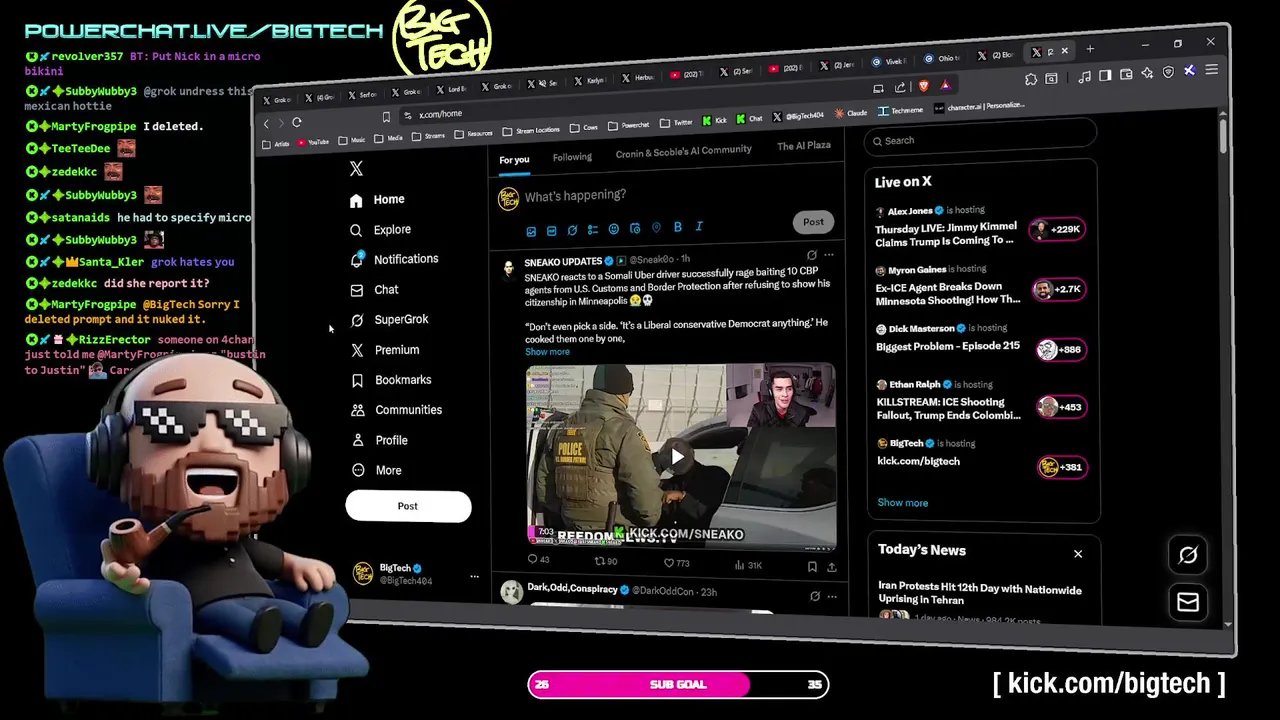This screenshot has width=1280, height=720.
Task: Open the SNEAKO post options menu
Action: (829, 254)
